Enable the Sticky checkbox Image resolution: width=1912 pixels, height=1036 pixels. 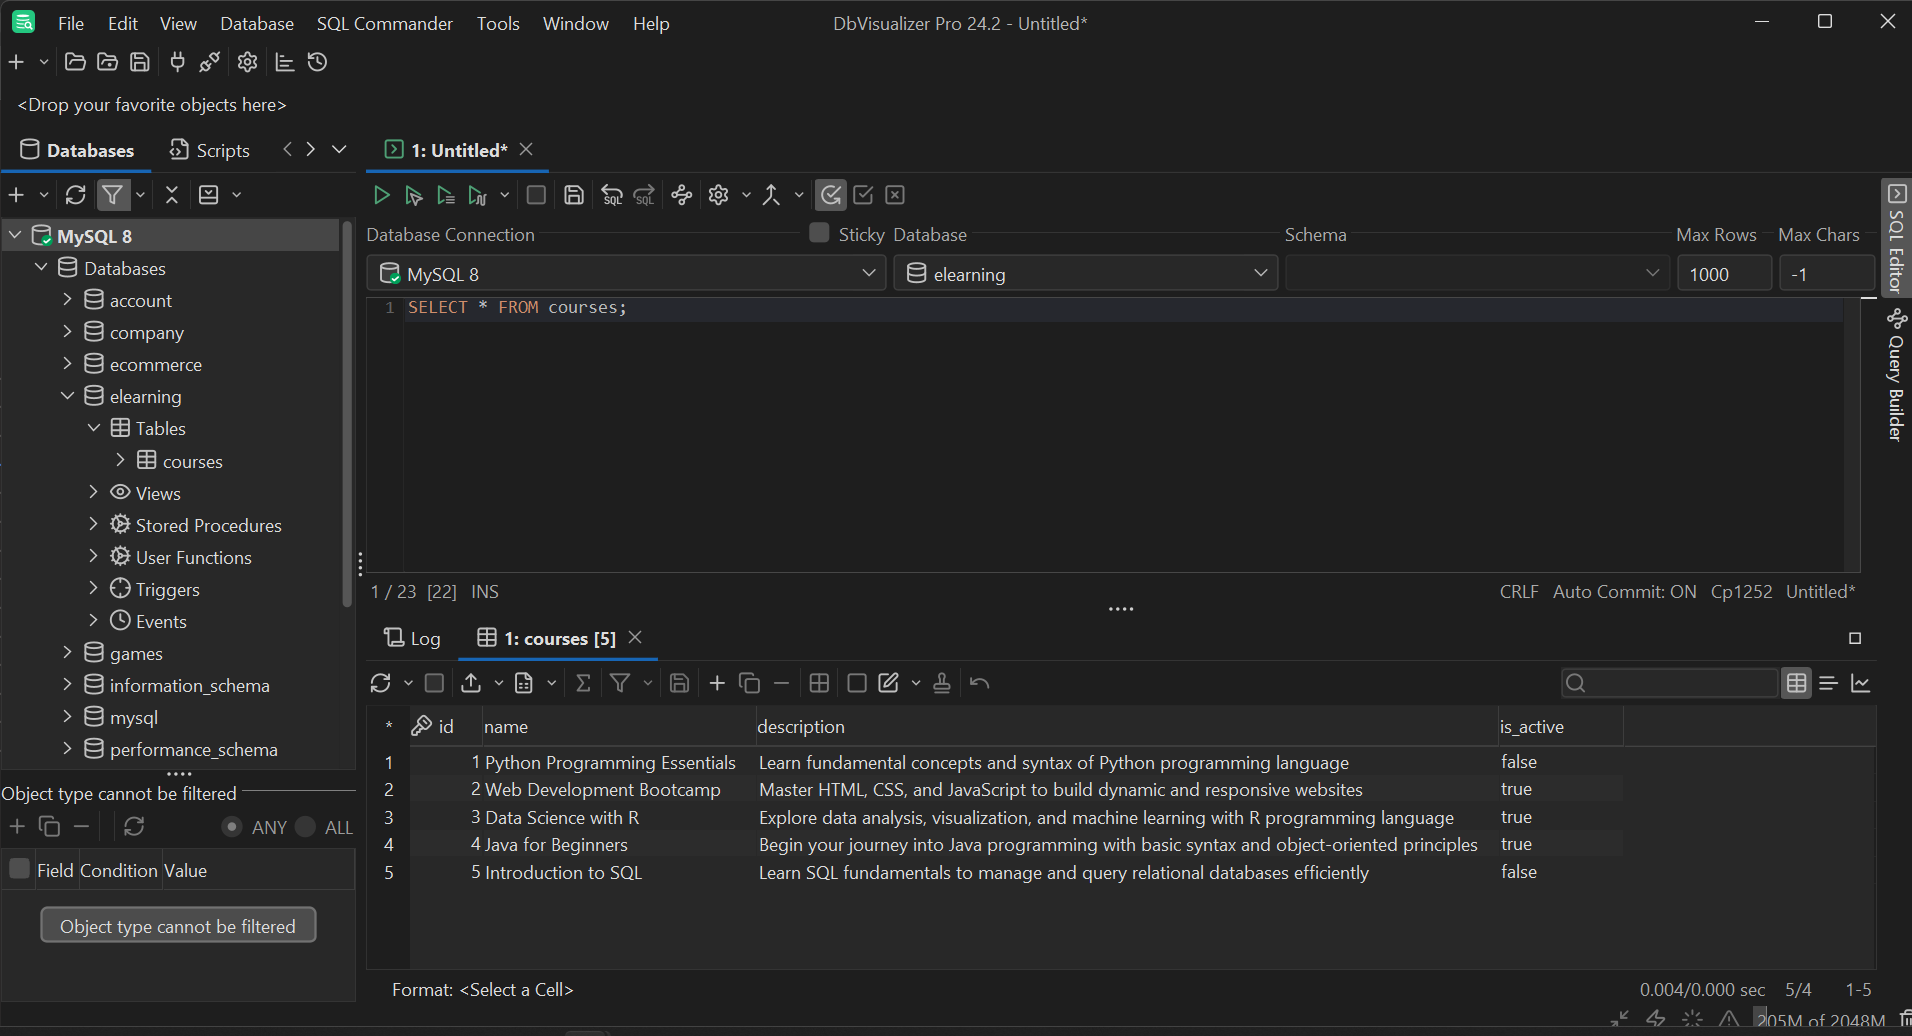[x=819, y=233]
